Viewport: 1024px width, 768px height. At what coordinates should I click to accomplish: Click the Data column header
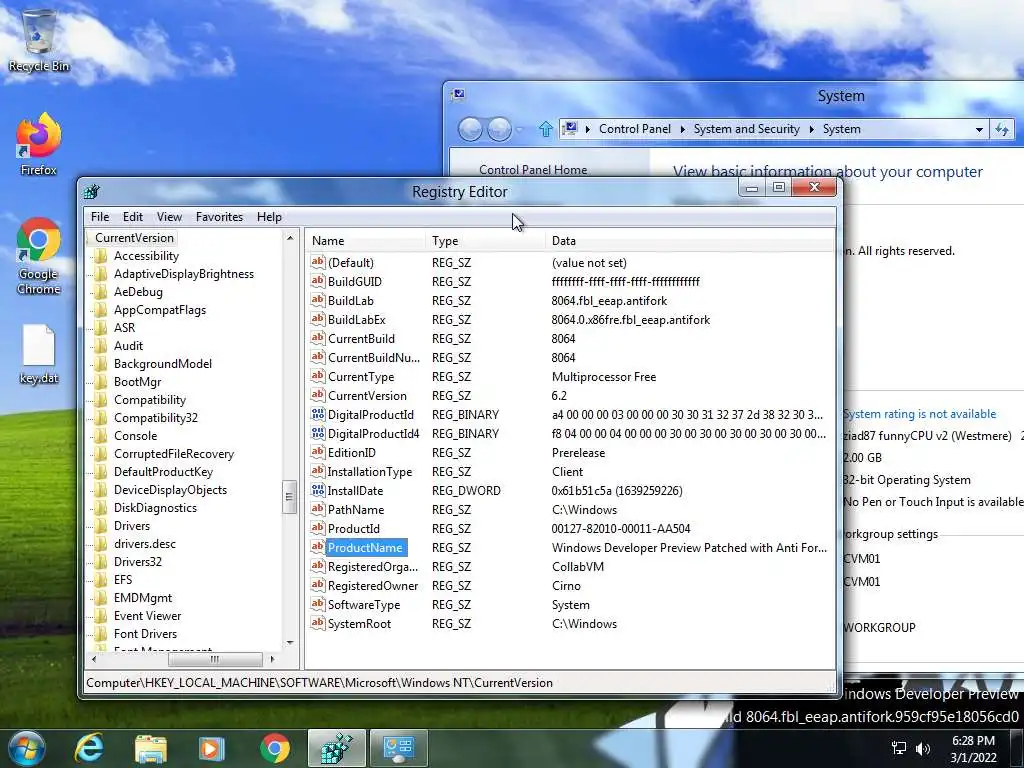[690, 241]
